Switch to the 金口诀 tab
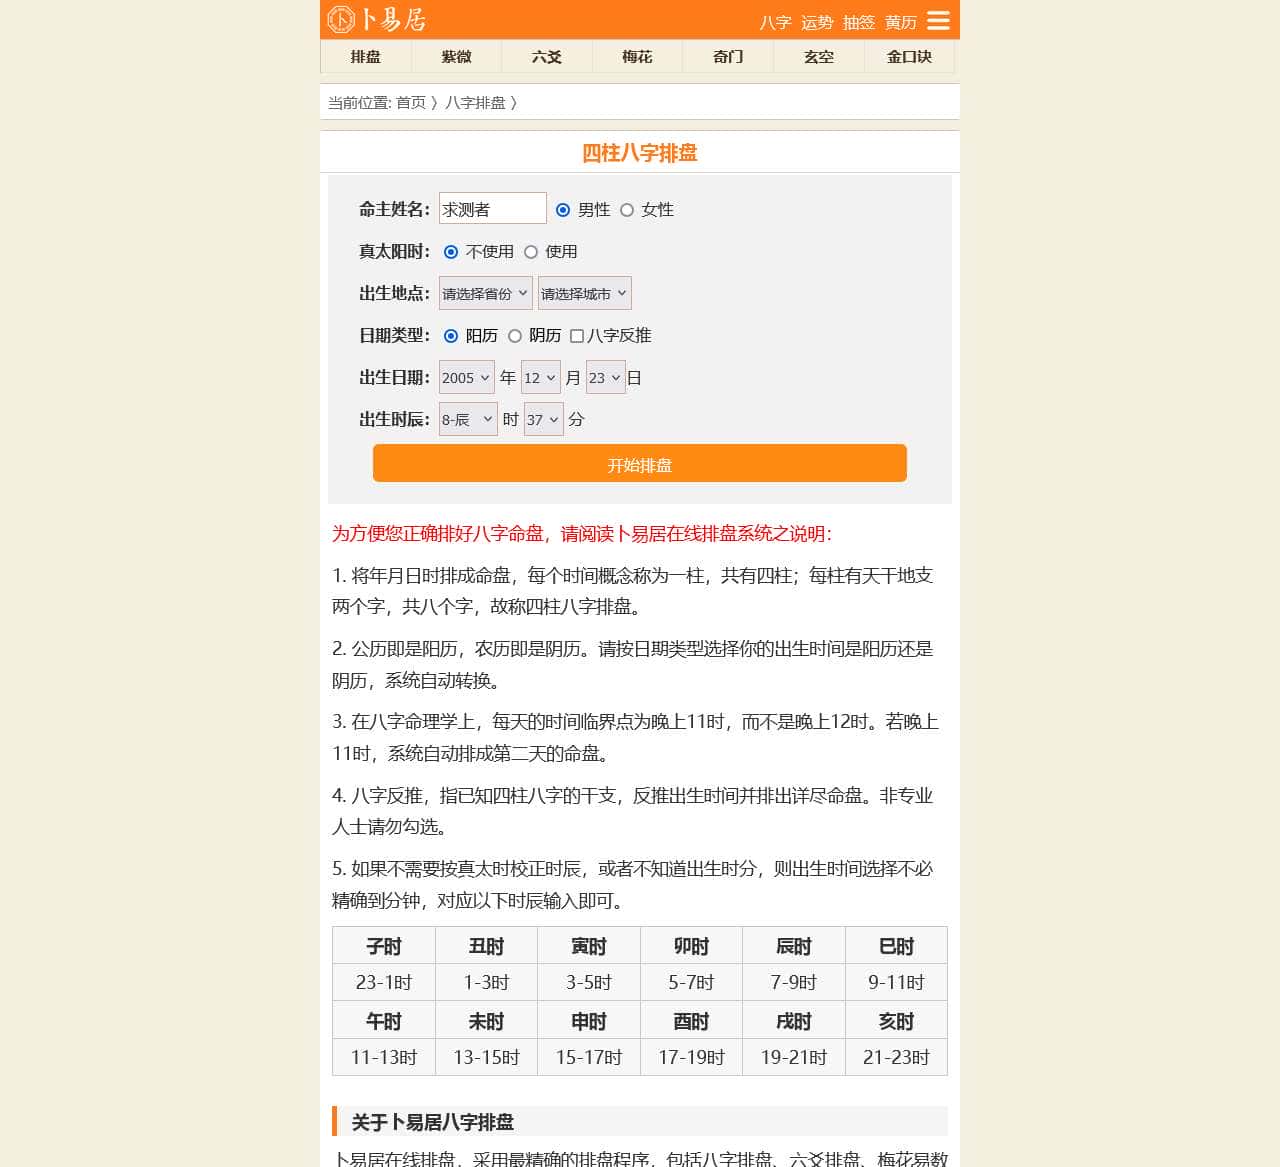 click(909, 57)
